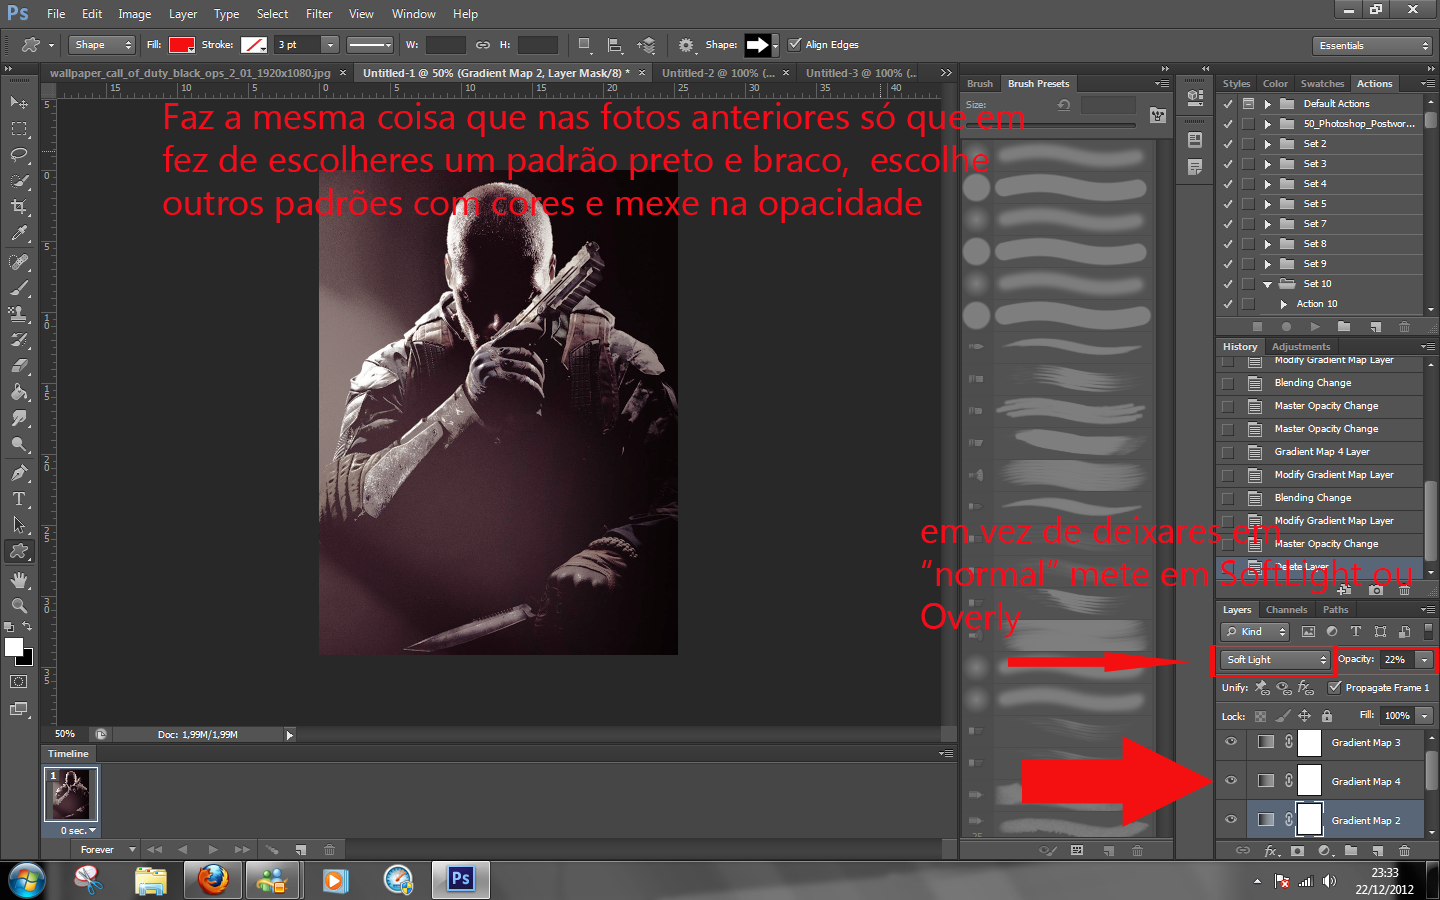
Task: Hide the Gradient Map 2 layer
Action: click(1231, 820)
